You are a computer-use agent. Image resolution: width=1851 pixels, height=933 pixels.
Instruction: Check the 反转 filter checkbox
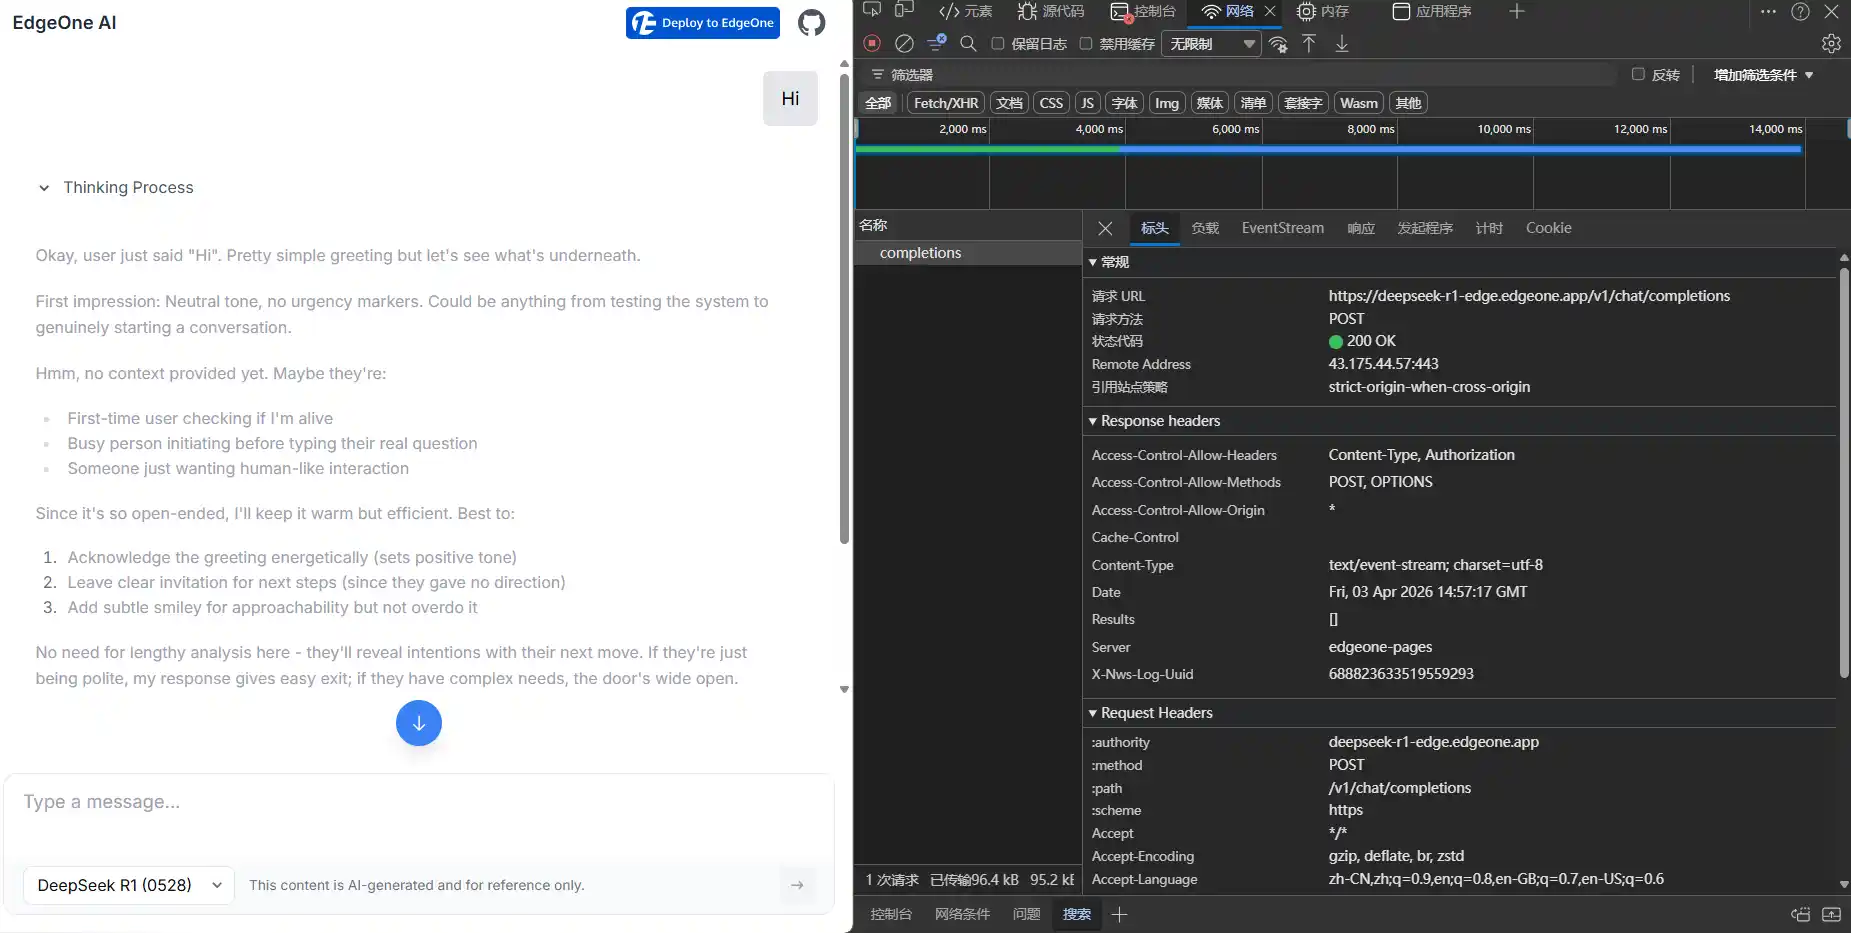1638,74
